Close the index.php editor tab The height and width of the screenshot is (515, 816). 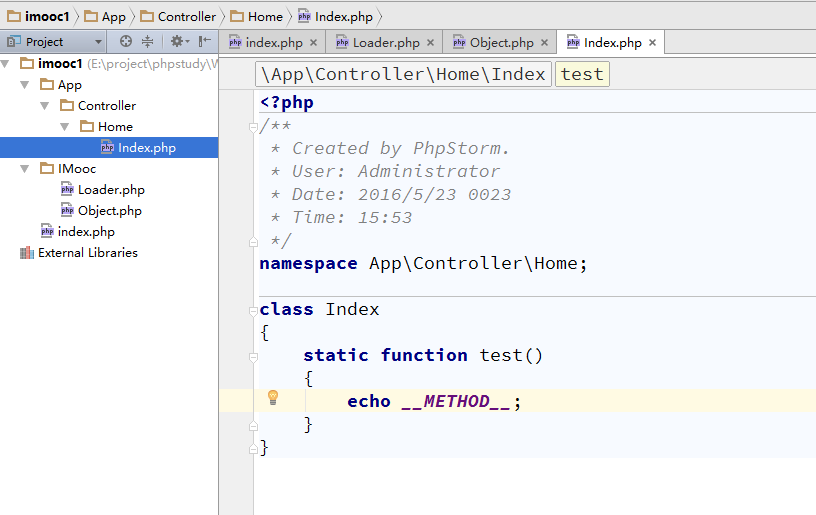tap(313, 43)
